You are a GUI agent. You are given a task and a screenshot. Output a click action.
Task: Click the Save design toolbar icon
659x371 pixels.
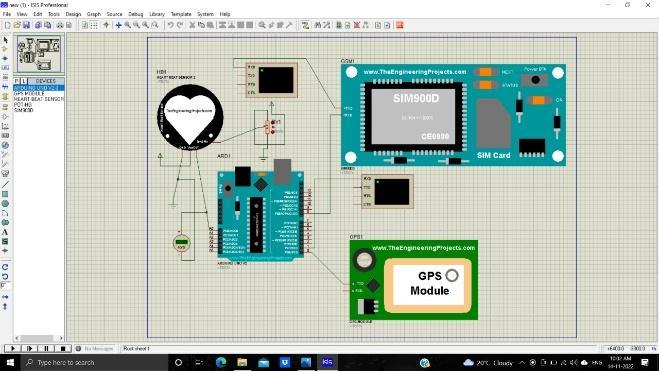click(x=26, y=25)
